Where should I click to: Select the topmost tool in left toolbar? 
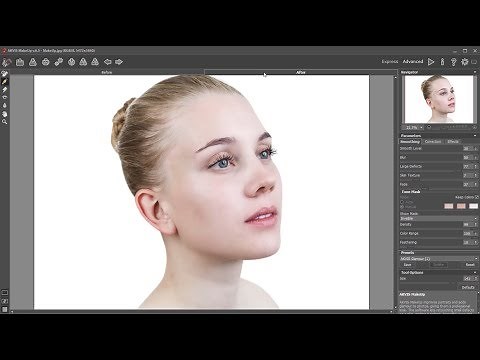coord(5,74)
